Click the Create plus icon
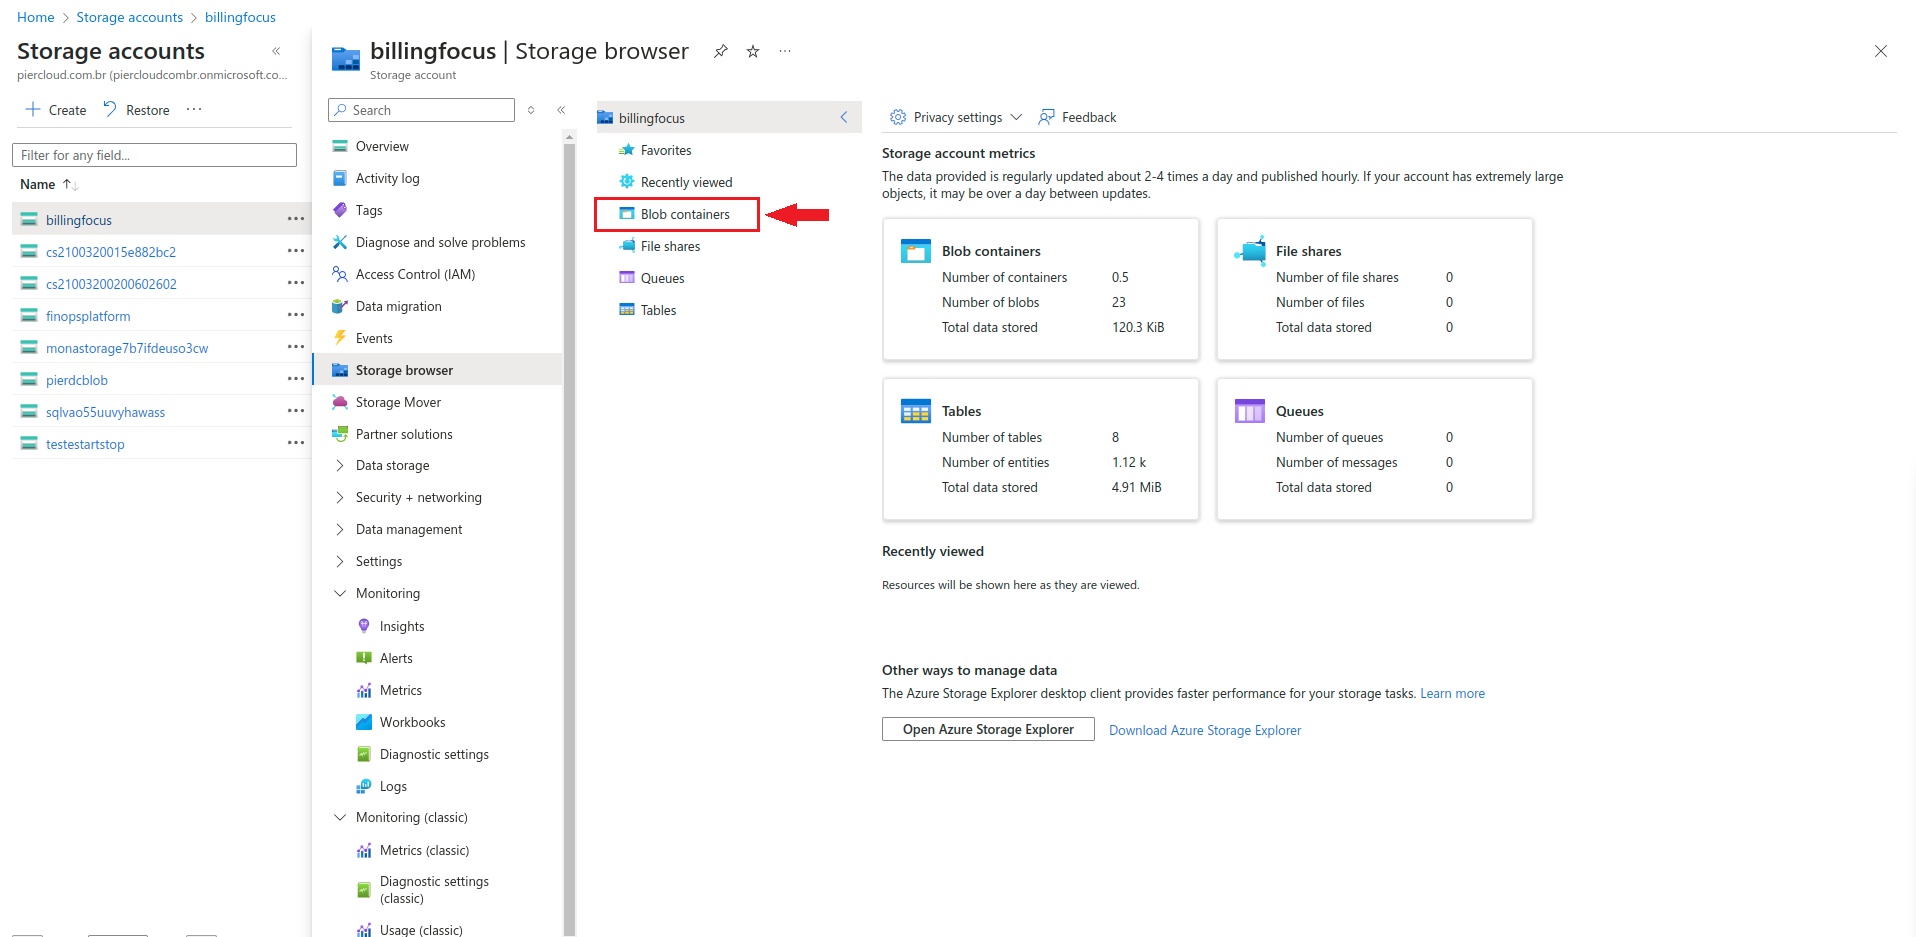 (x=33, y=109)
